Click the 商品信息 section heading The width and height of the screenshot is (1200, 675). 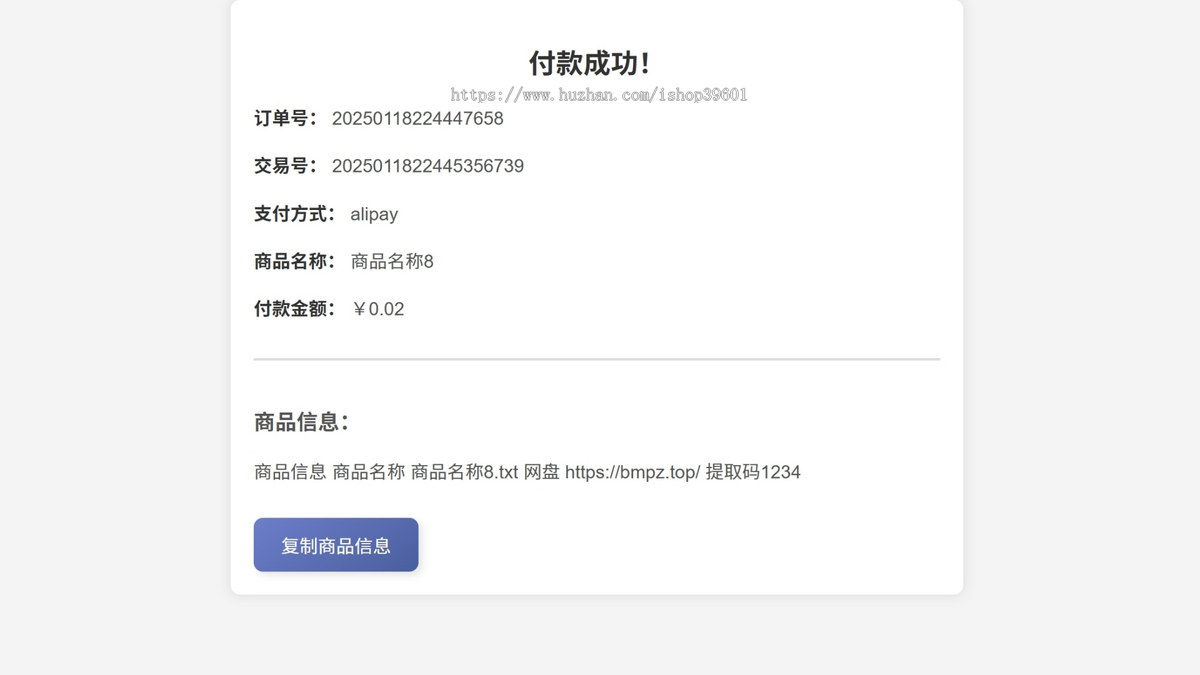tap(301, 422)
